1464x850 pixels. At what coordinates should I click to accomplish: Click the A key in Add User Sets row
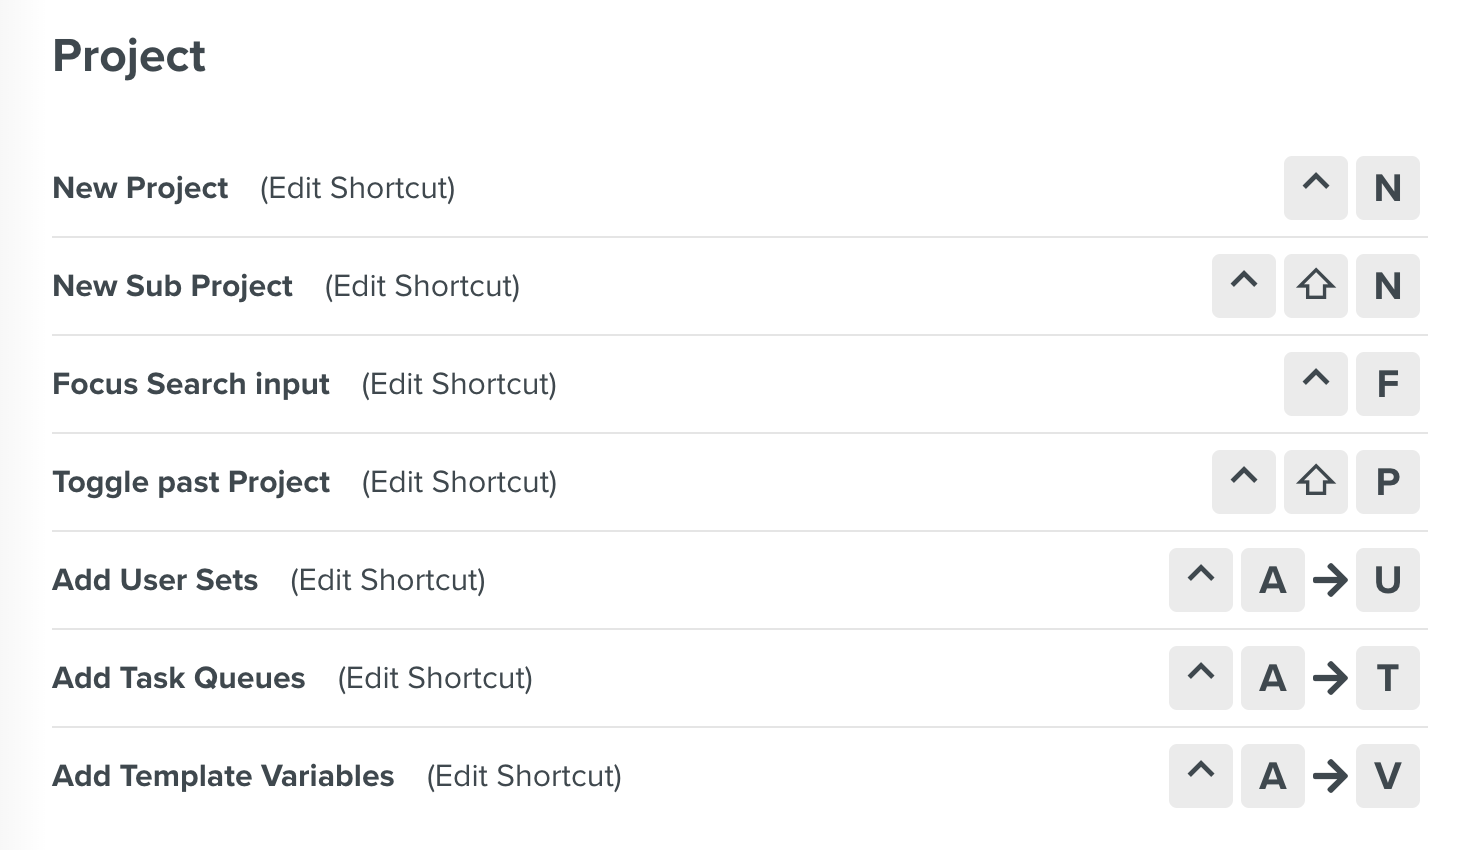[x=1272, y=580]
